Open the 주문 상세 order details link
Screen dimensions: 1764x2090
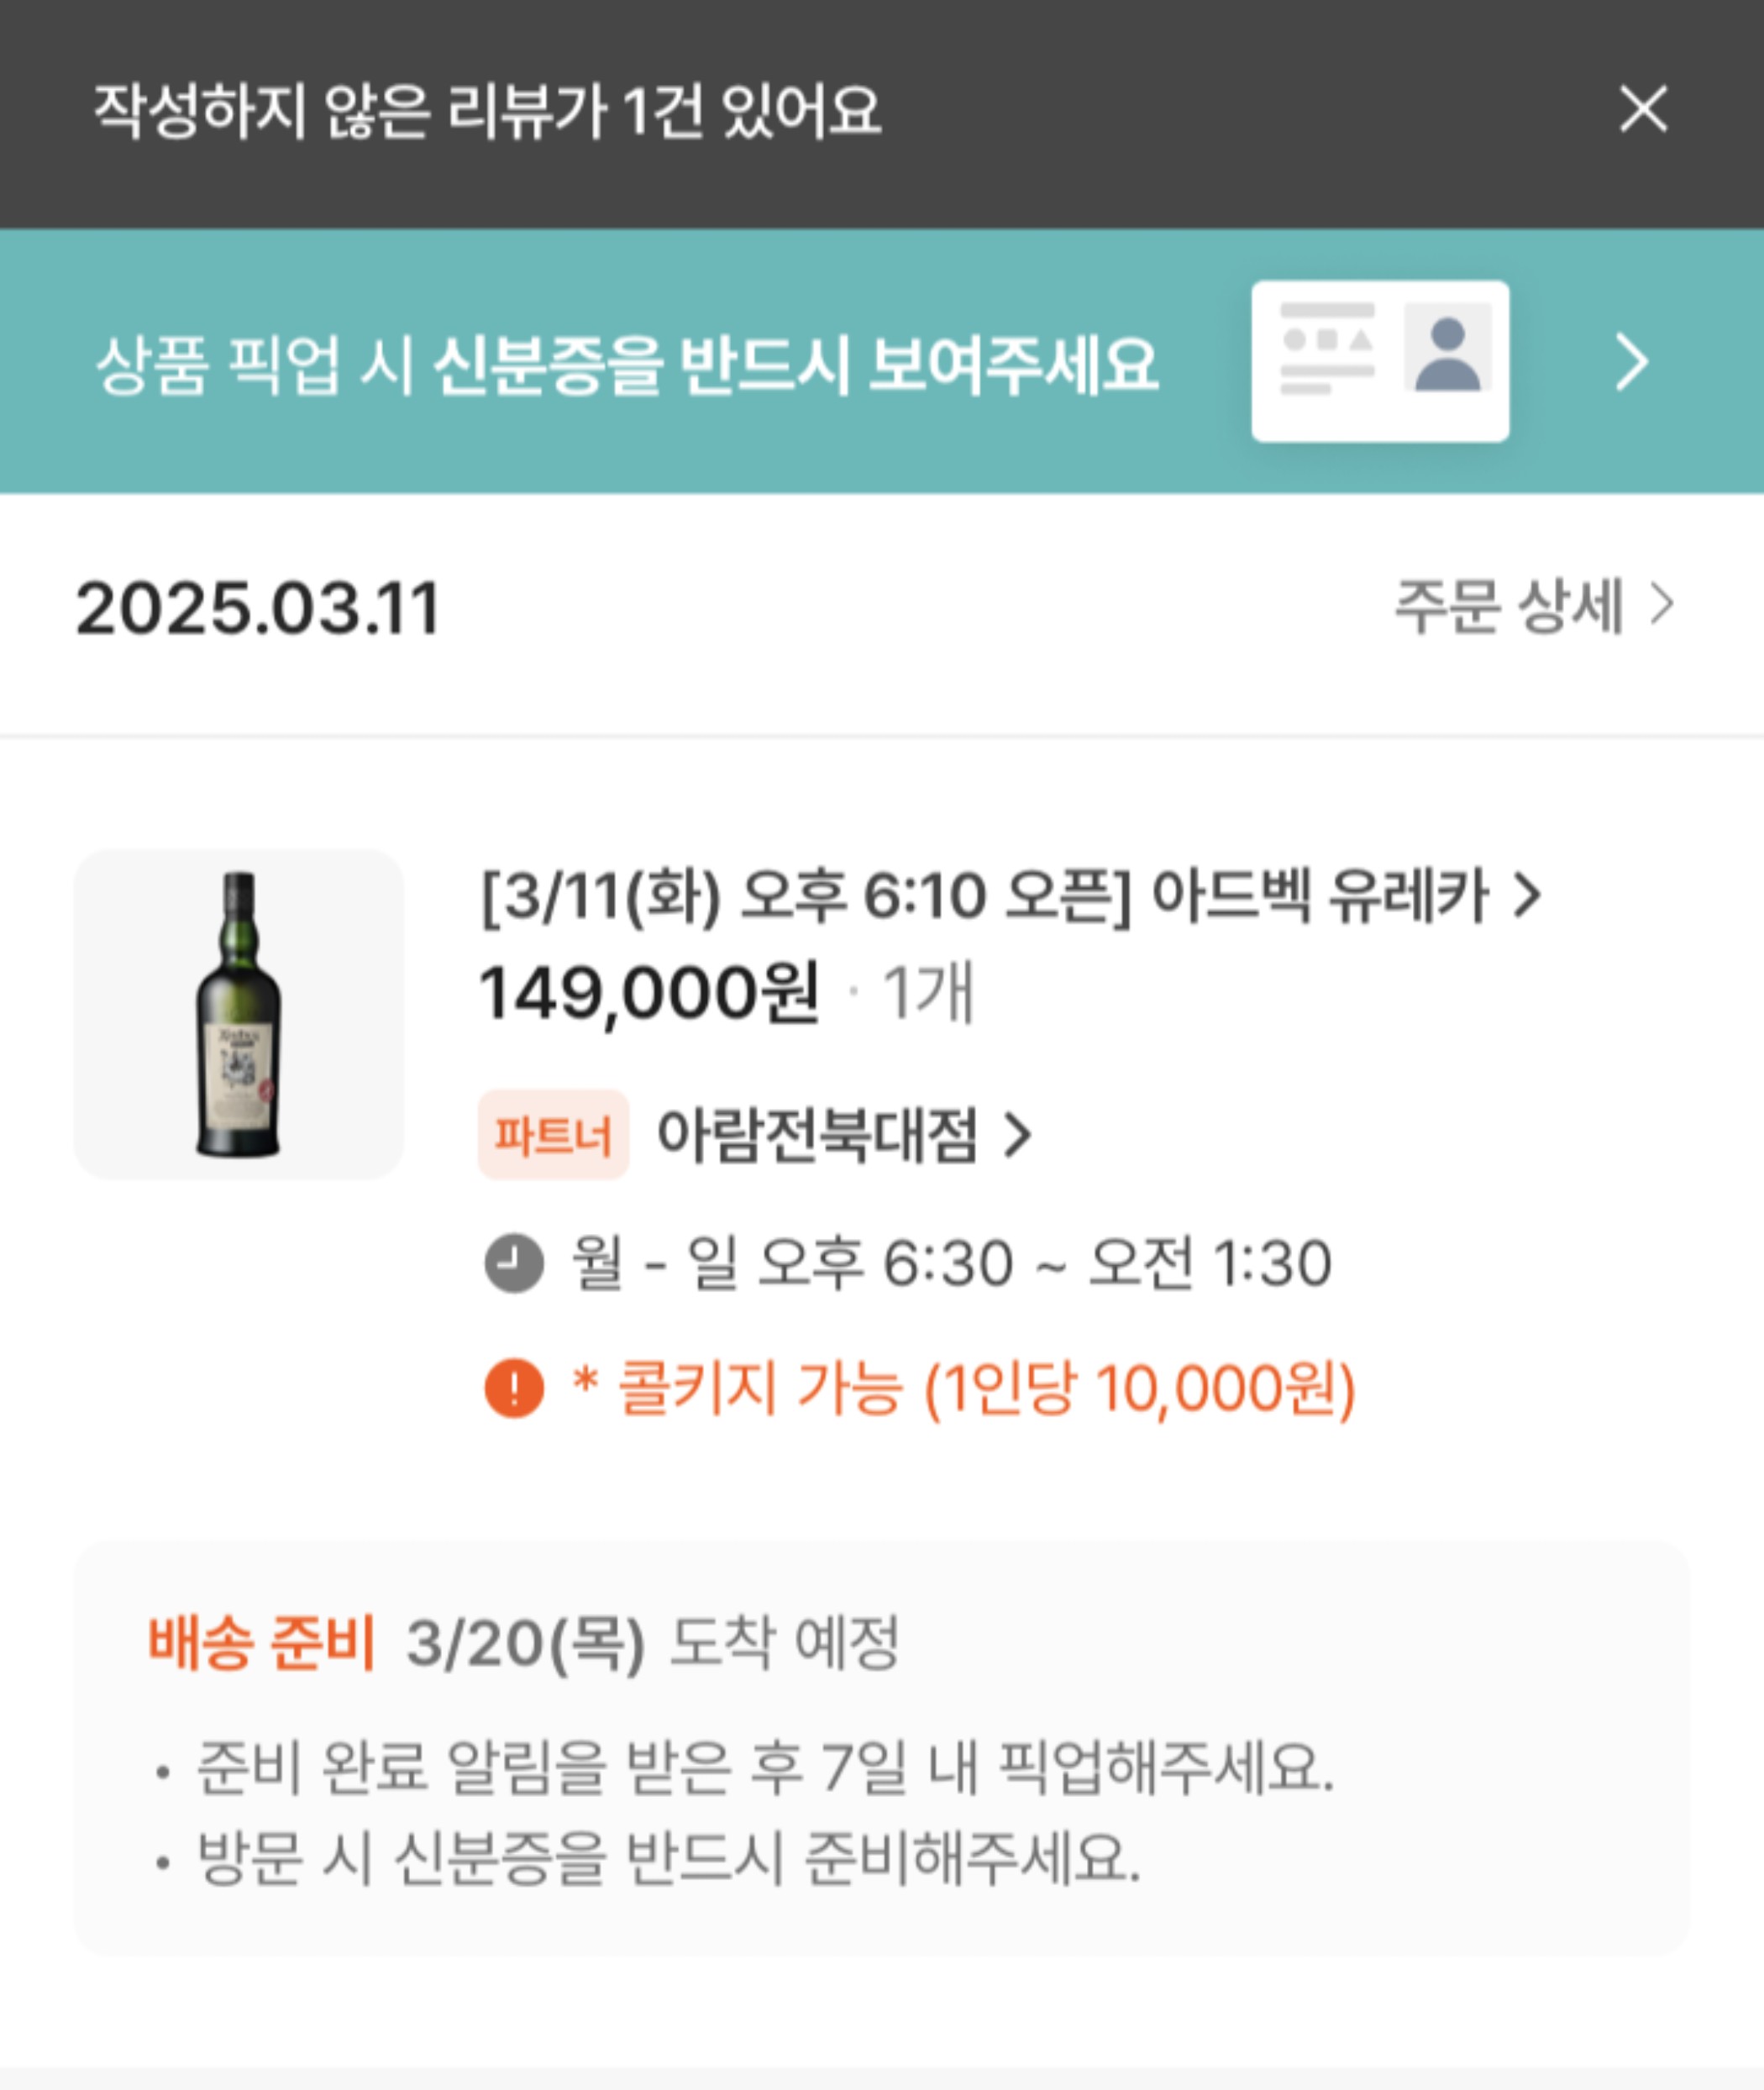click(1508, 606)
